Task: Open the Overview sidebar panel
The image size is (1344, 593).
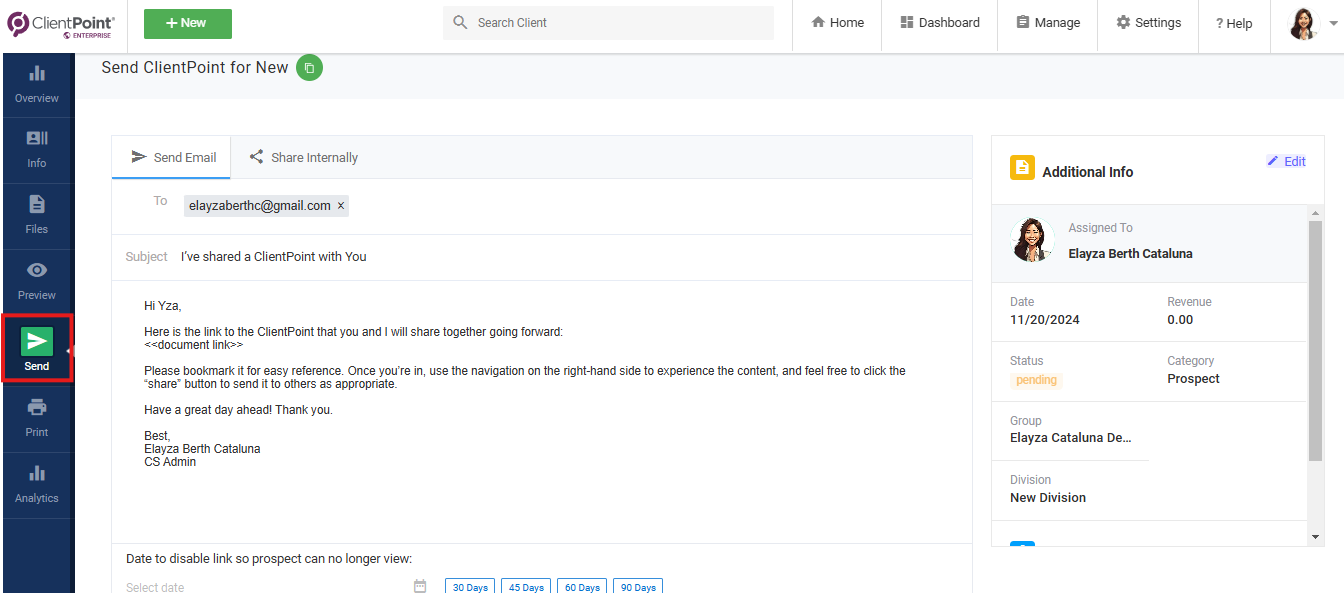Action: 37,82
